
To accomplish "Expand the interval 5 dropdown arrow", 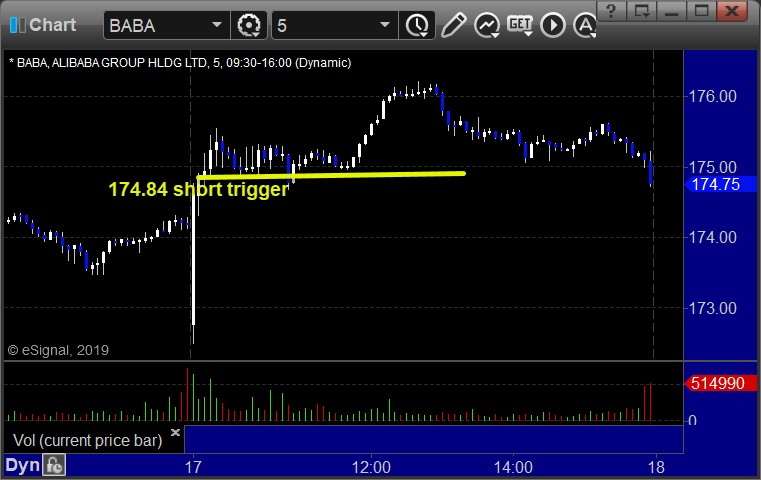I will [x=385, y=25].
